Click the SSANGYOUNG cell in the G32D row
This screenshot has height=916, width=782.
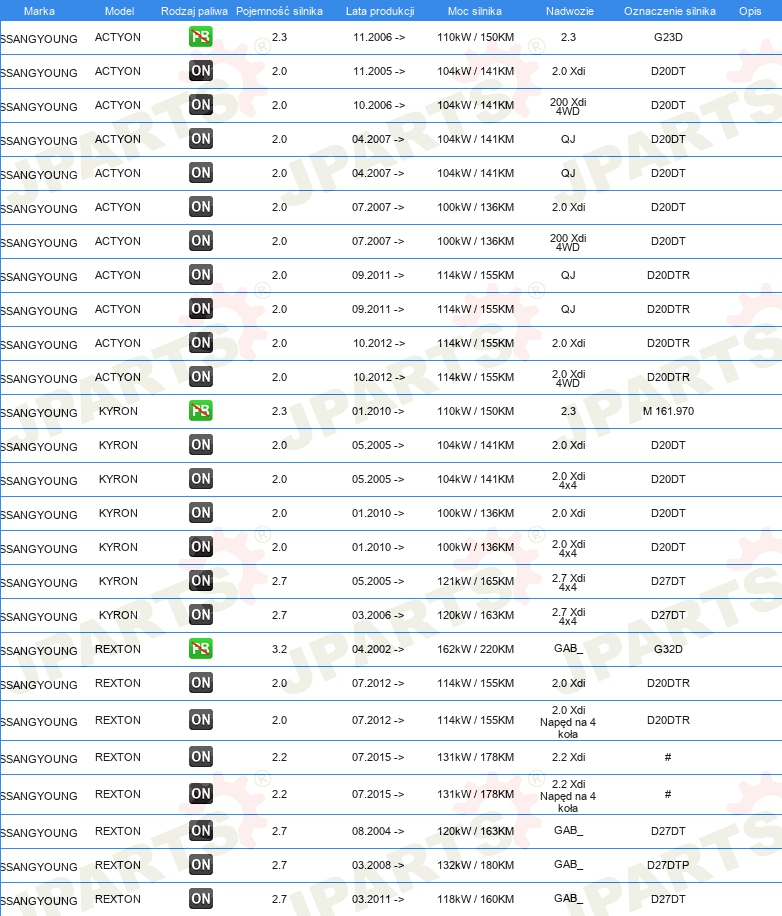[x=39, y=651]
